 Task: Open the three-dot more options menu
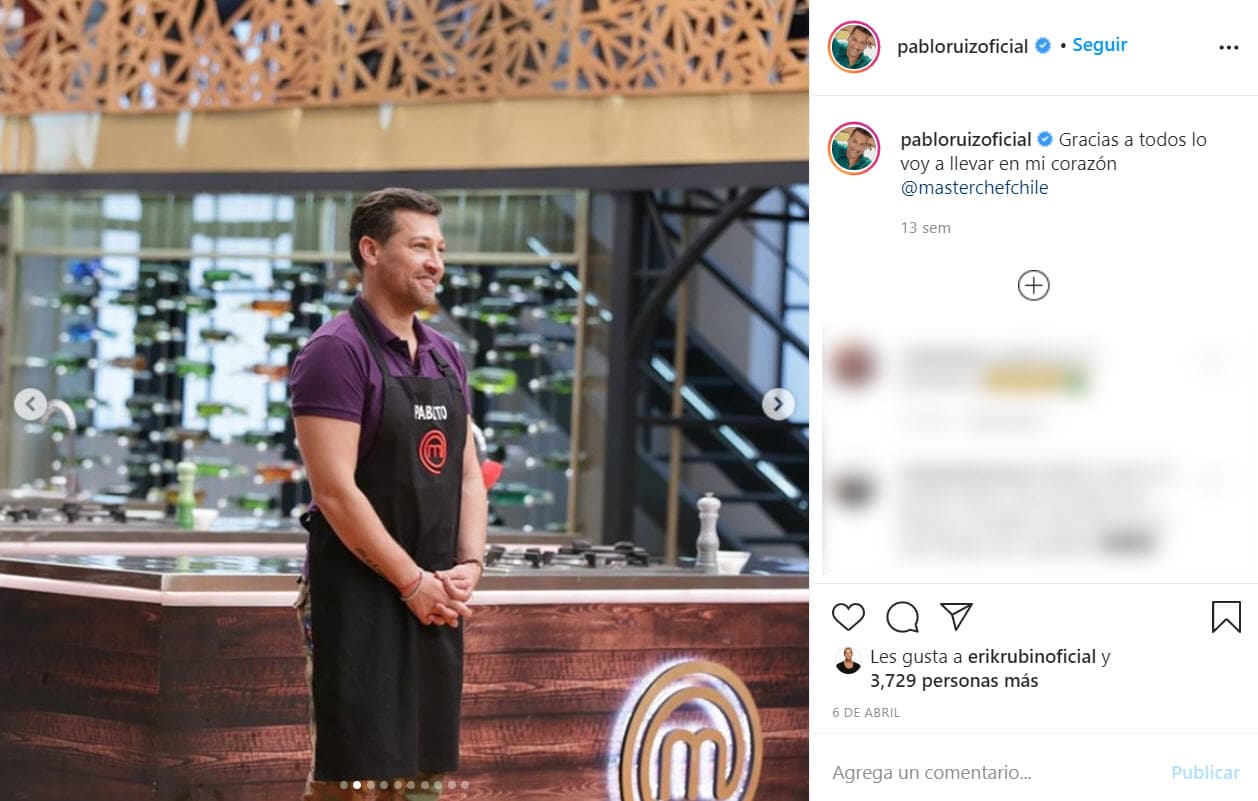pyautogui.click(x=1229, y=47)
